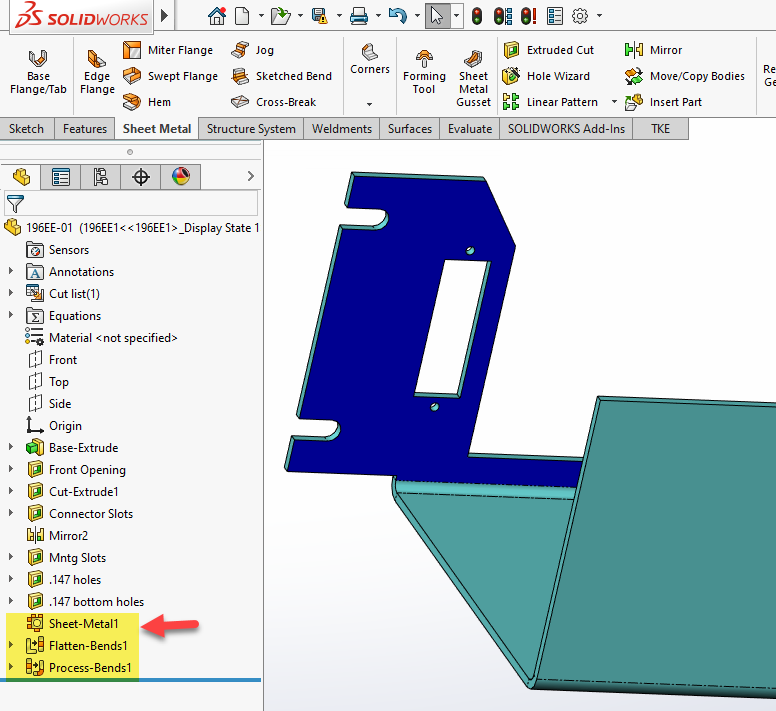This screenshot has width=776, height=711.
Task: Select the Jog tool
Action: (x=252, y=50)
